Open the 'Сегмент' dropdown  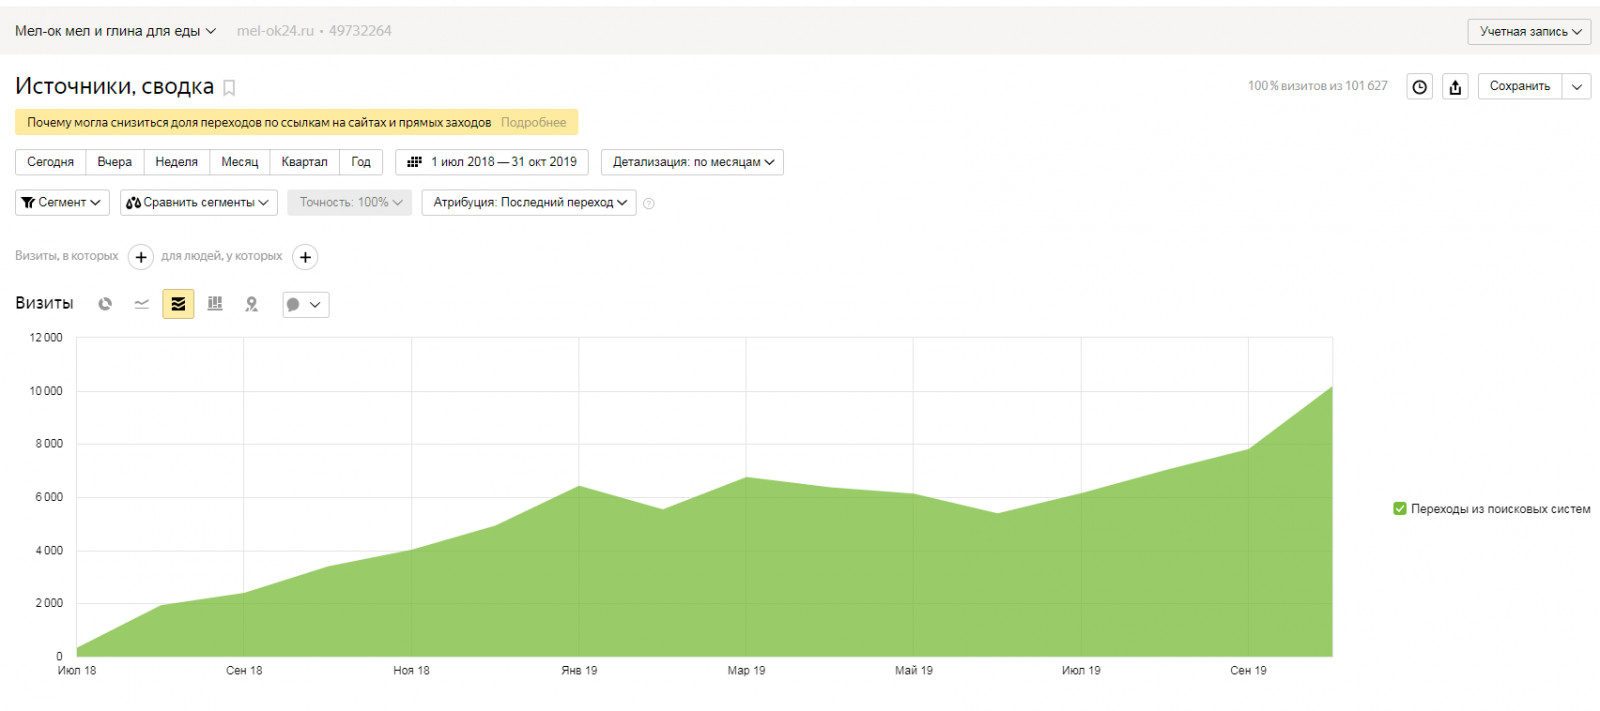[61, 203]
